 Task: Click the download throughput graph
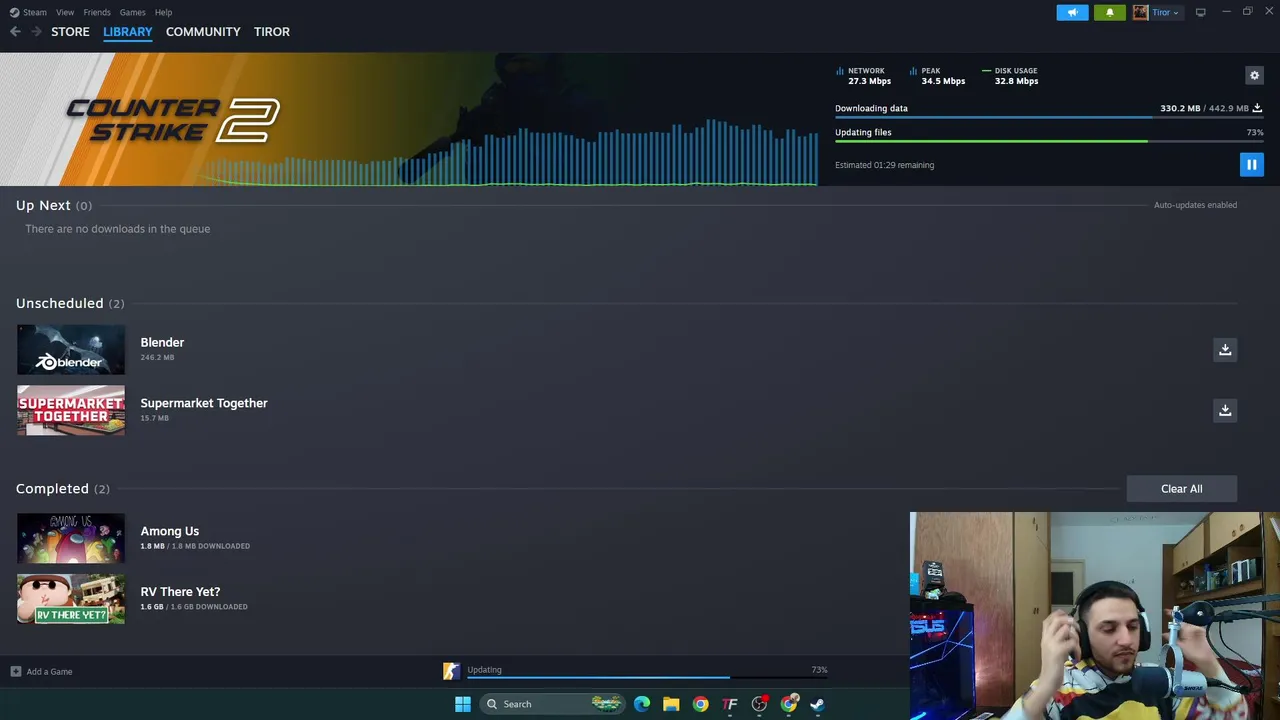(x=510, y=152)
